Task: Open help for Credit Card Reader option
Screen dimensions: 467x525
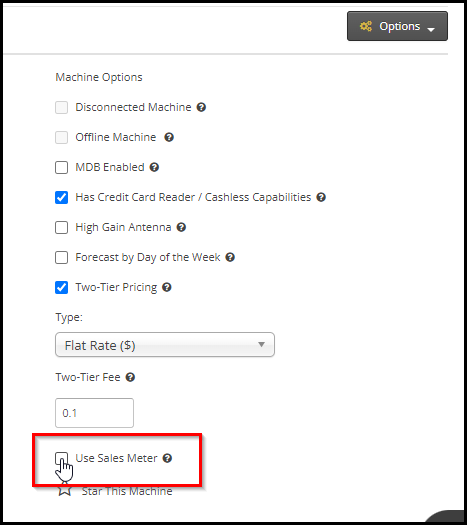Action: 321,197
